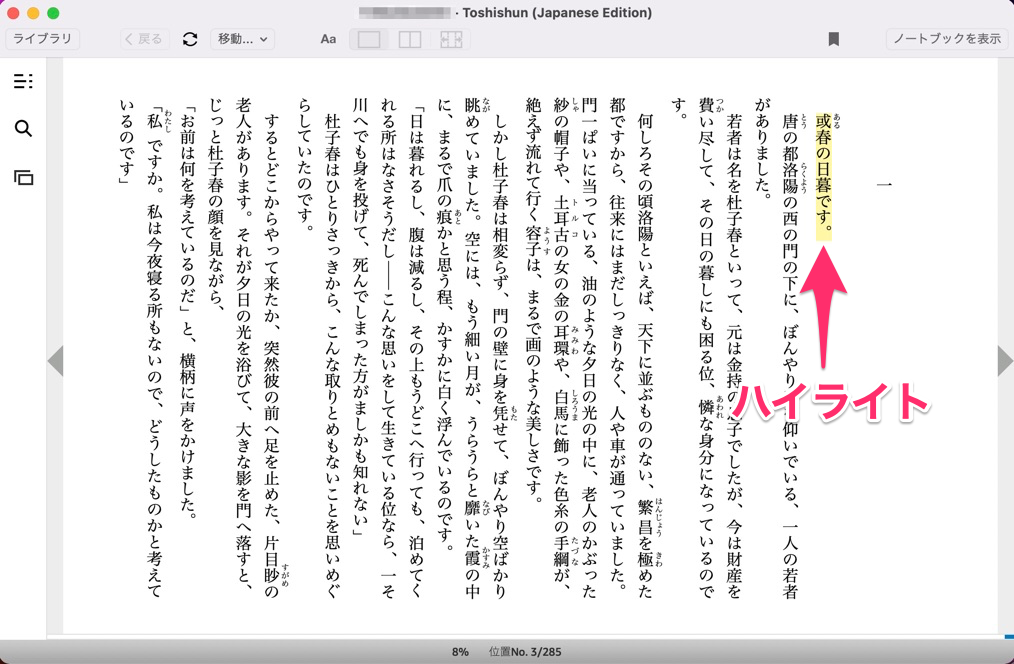The image size is (1014, 664).
Task: Expand the 移動 dropdown menu
Action: tap(242, 39)
